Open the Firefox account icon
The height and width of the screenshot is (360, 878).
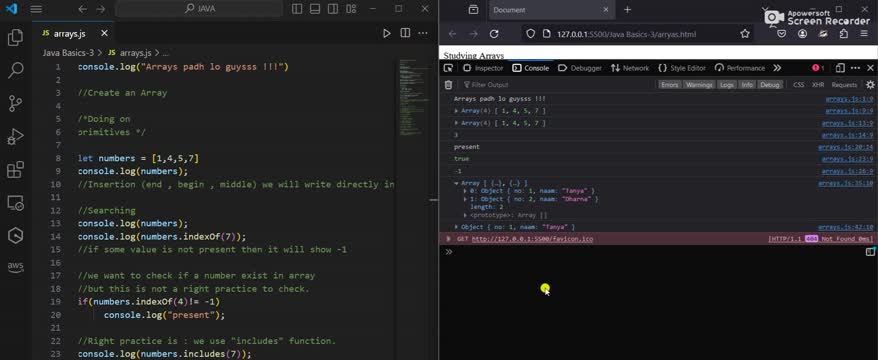tap(802, 34)
